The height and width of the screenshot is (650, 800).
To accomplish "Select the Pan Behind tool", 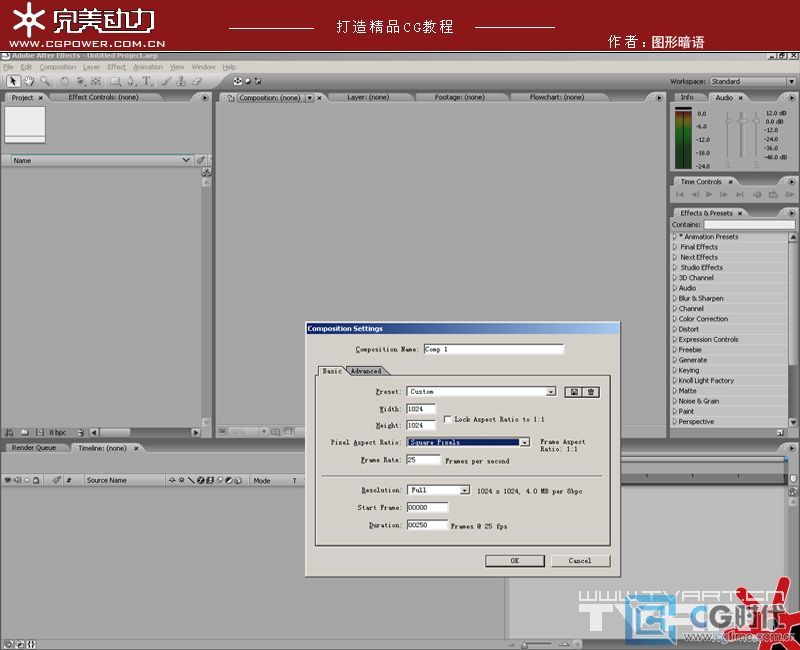I will coord(96,81).
